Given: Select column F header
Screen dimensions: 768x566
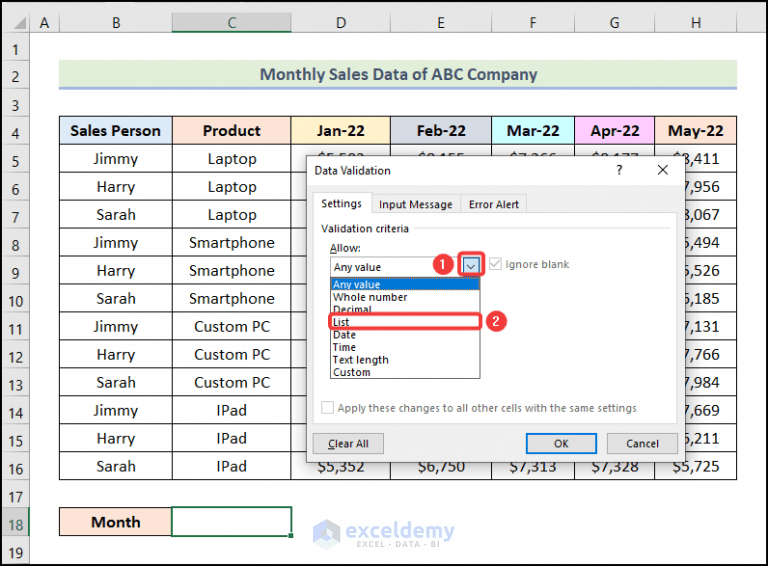Looking at the screenshot, I should (533, 23).
